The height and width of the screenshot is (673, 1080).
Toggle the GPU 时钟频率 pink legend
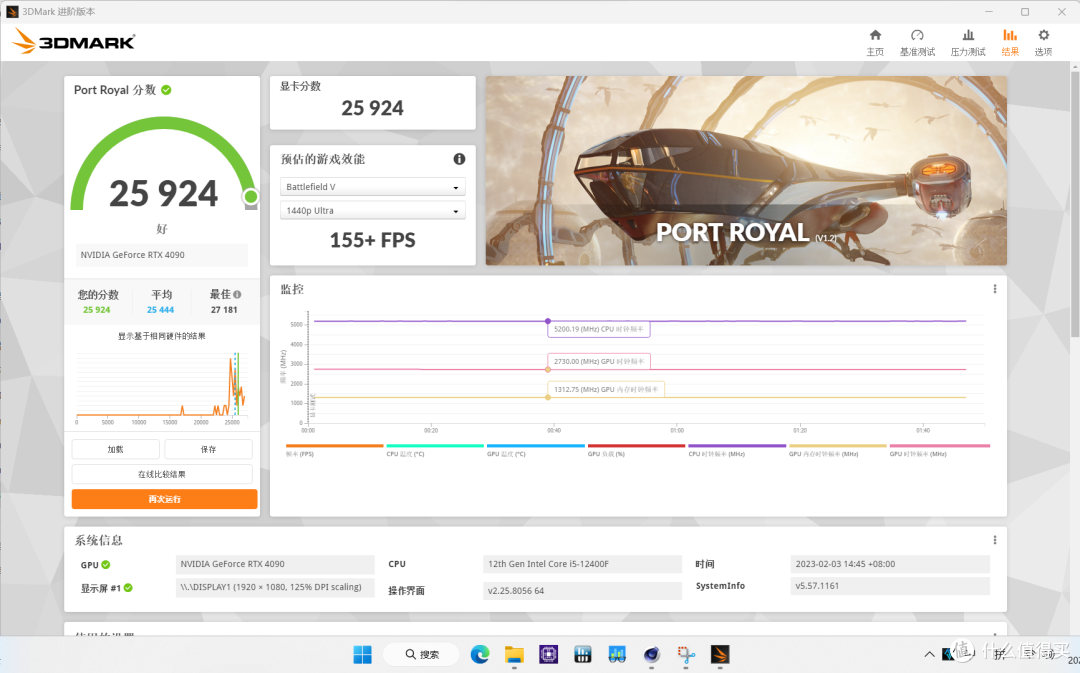[939, 446]
